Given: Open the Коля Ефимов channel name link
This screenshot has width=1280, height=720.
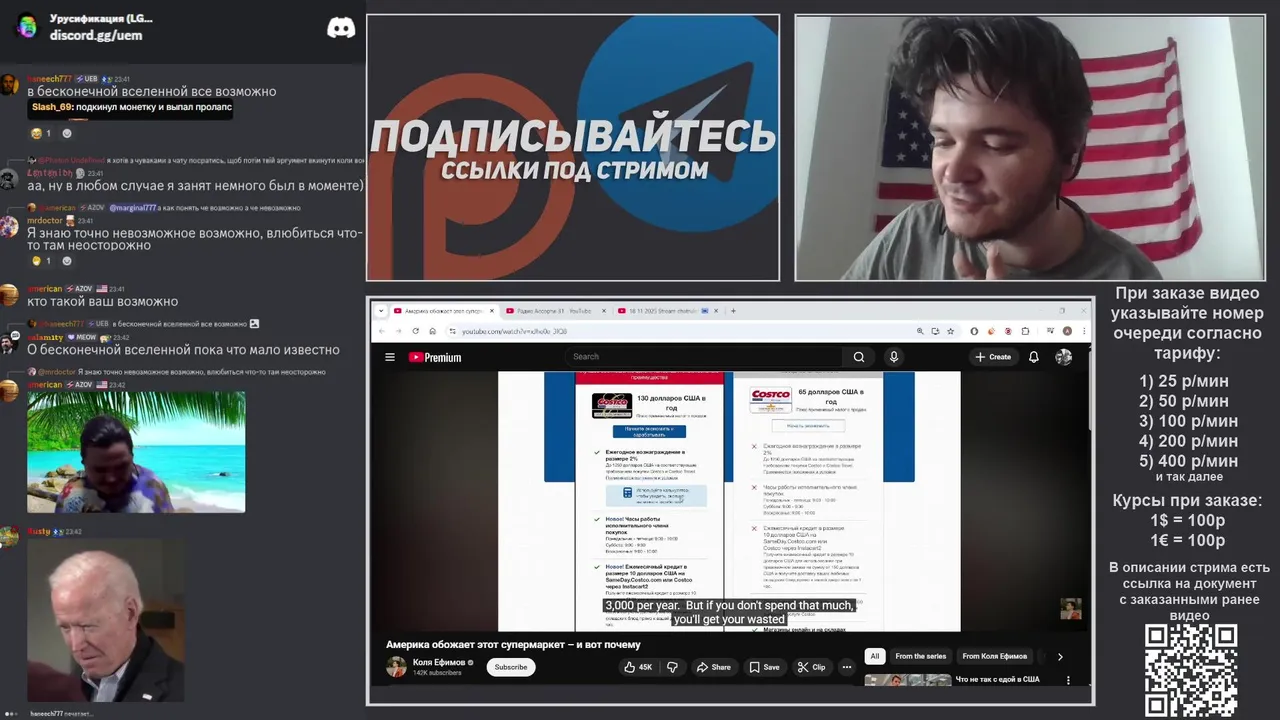Looking at the screenshot, I should coord(439,662).
